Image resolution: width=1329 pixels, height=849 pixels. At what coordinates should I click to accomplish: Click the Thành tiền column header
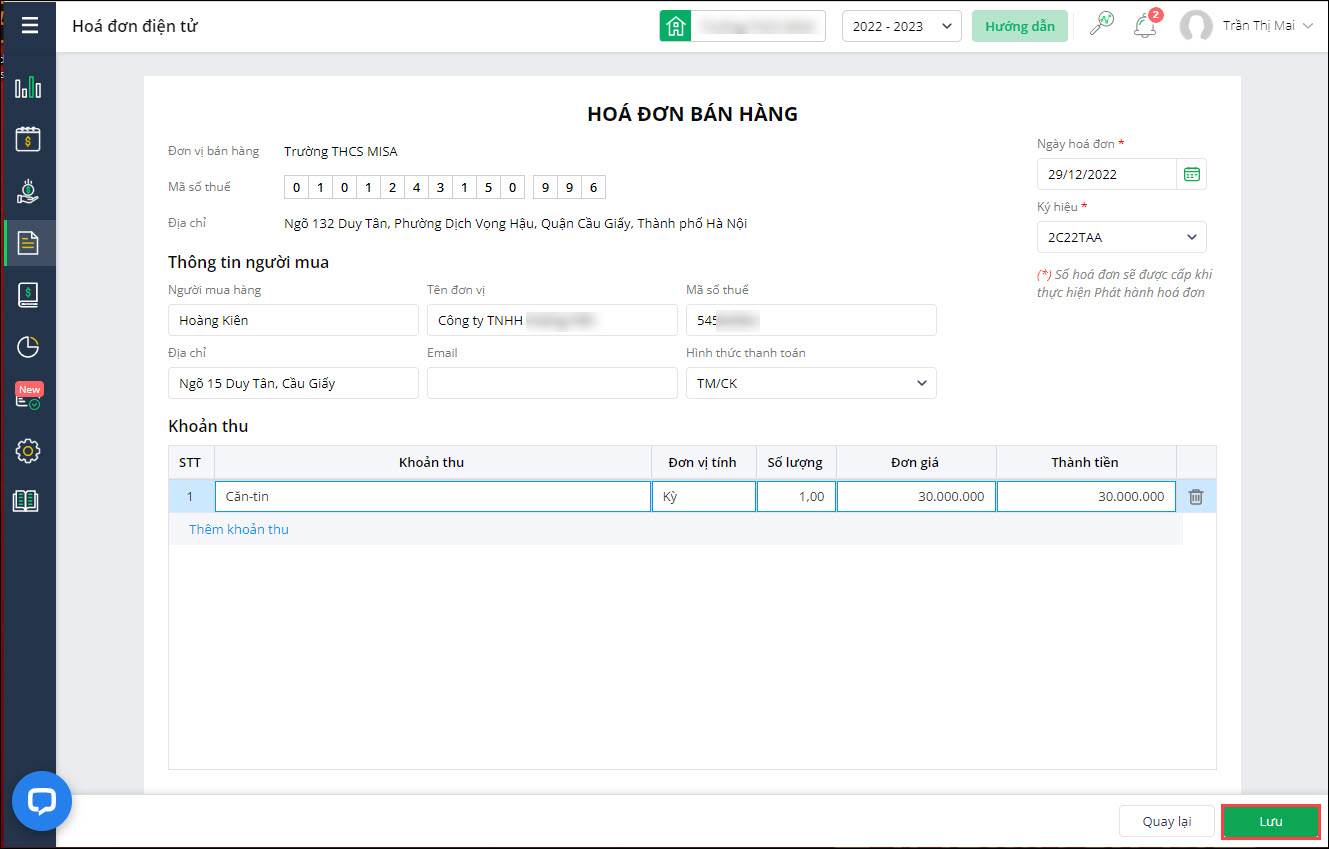tap(1085, 462)
